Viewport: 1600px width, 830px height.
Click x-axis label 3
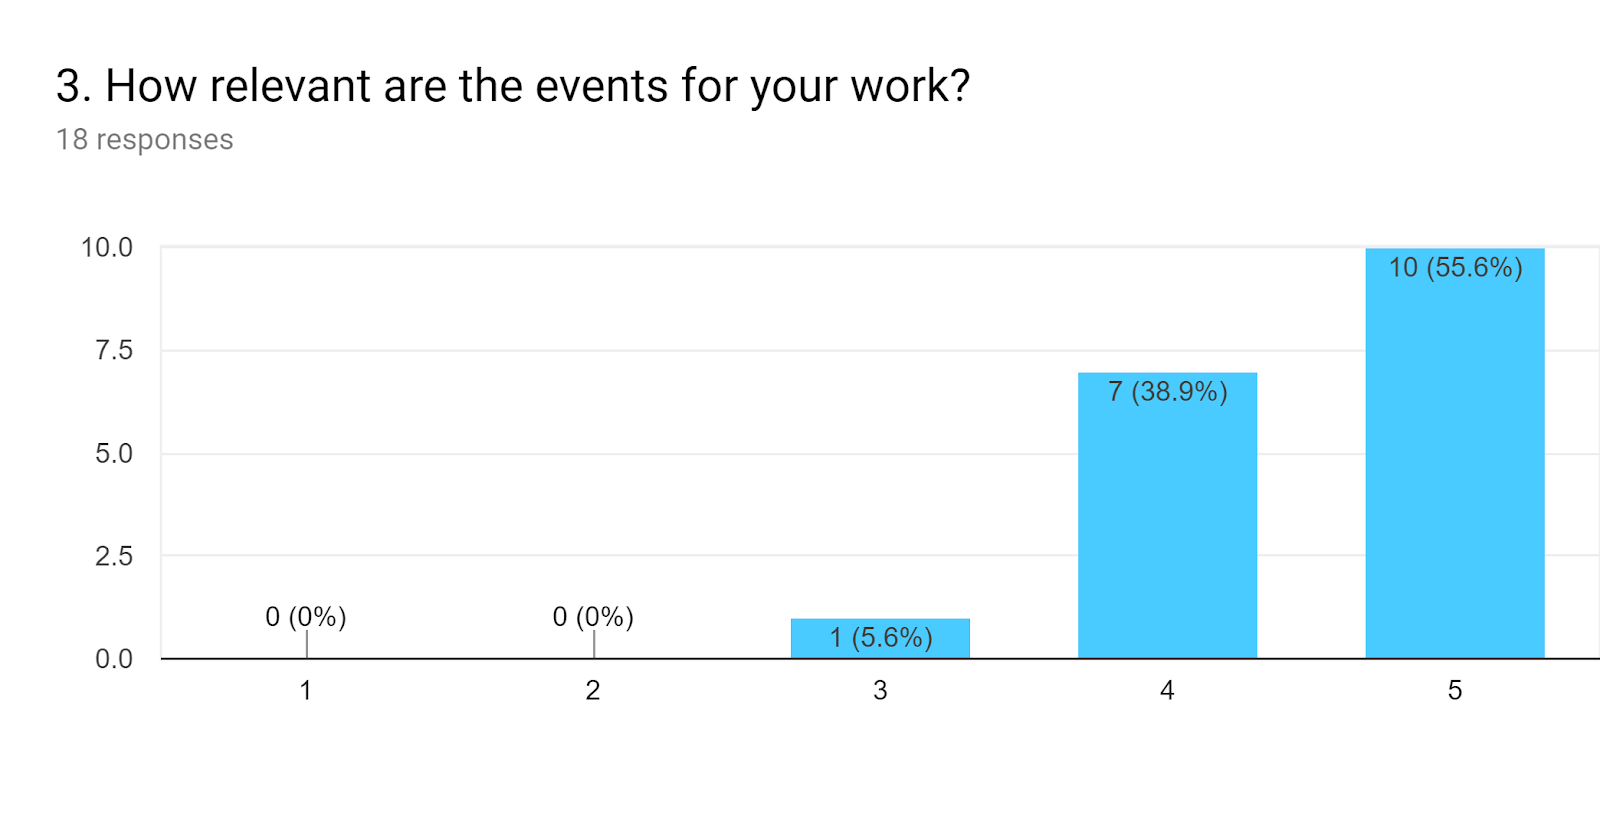tap(880, 690)
